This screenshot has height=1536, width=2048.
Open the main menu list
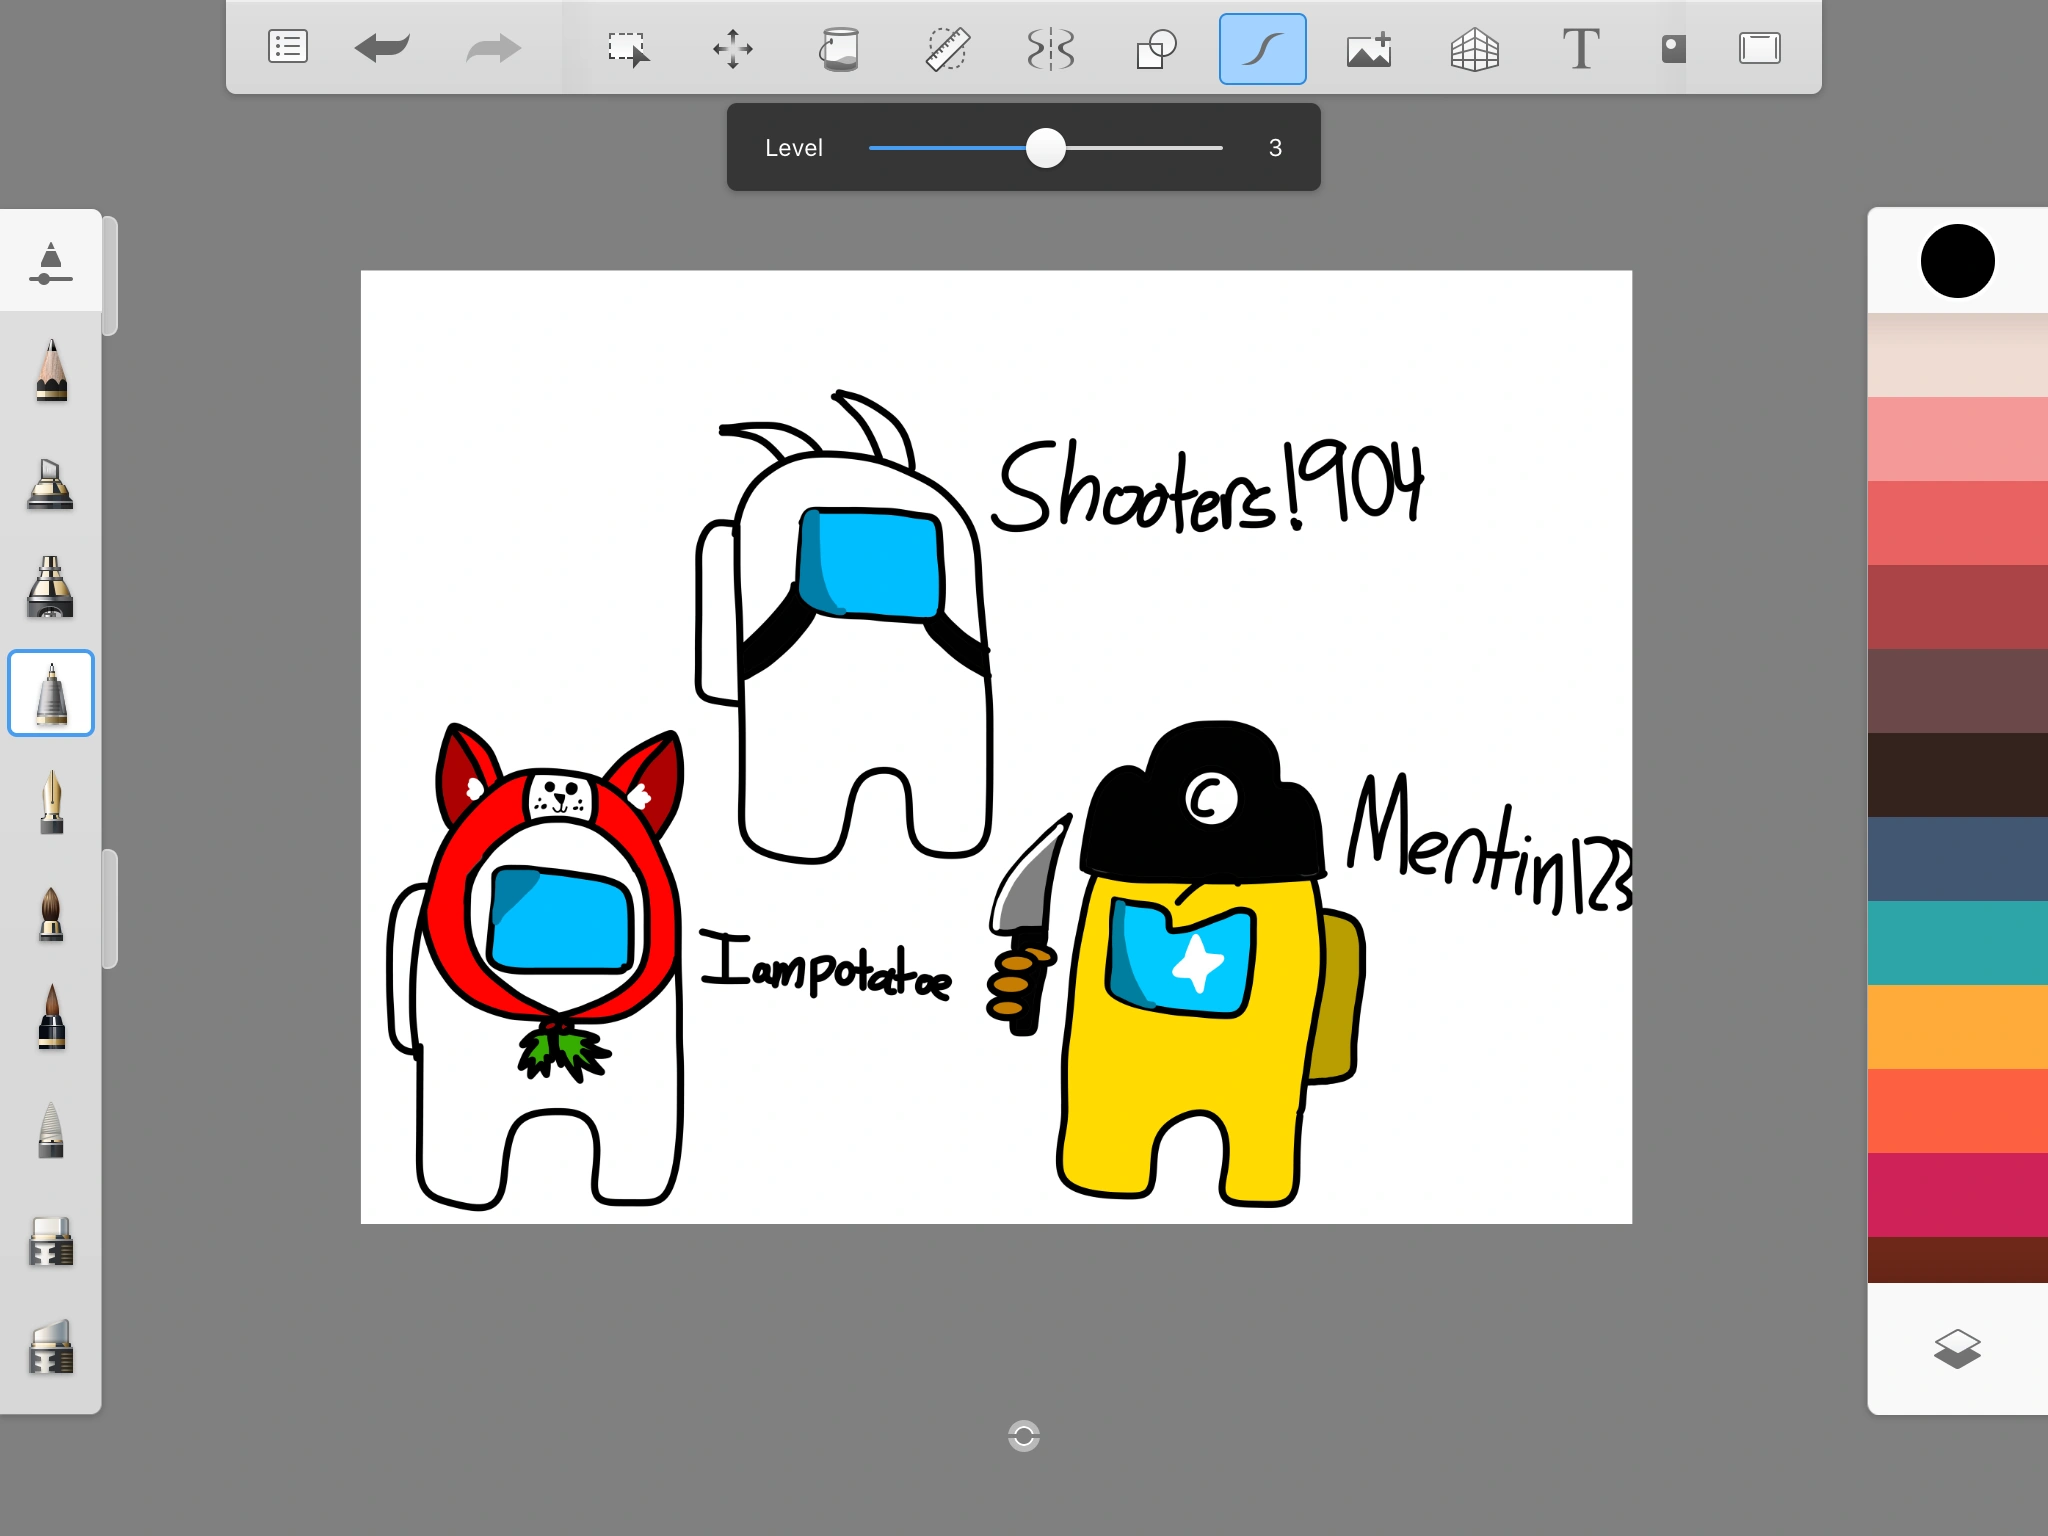tap(288, 47)
